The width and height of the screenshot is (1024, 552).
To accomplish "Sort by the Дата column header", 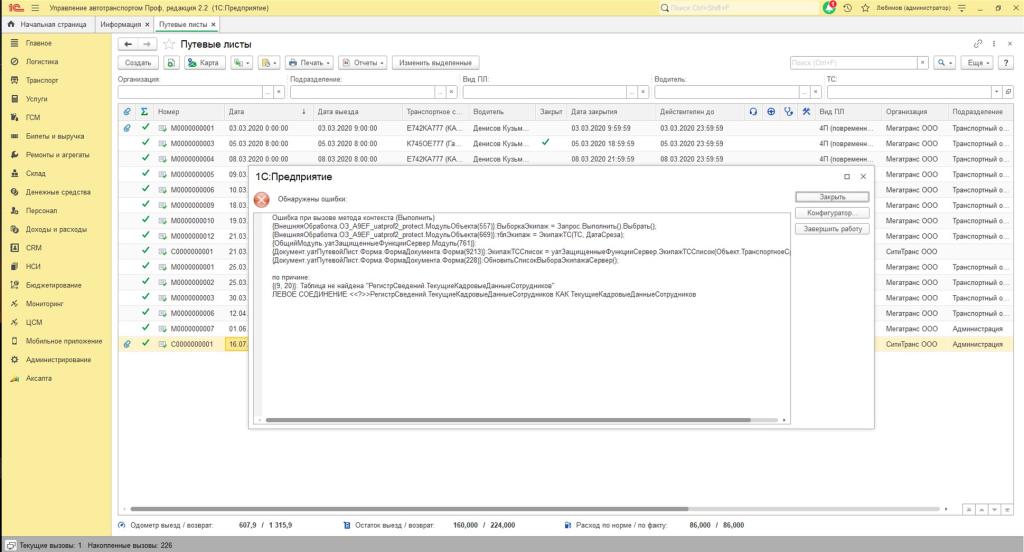I will coord(268,112).
